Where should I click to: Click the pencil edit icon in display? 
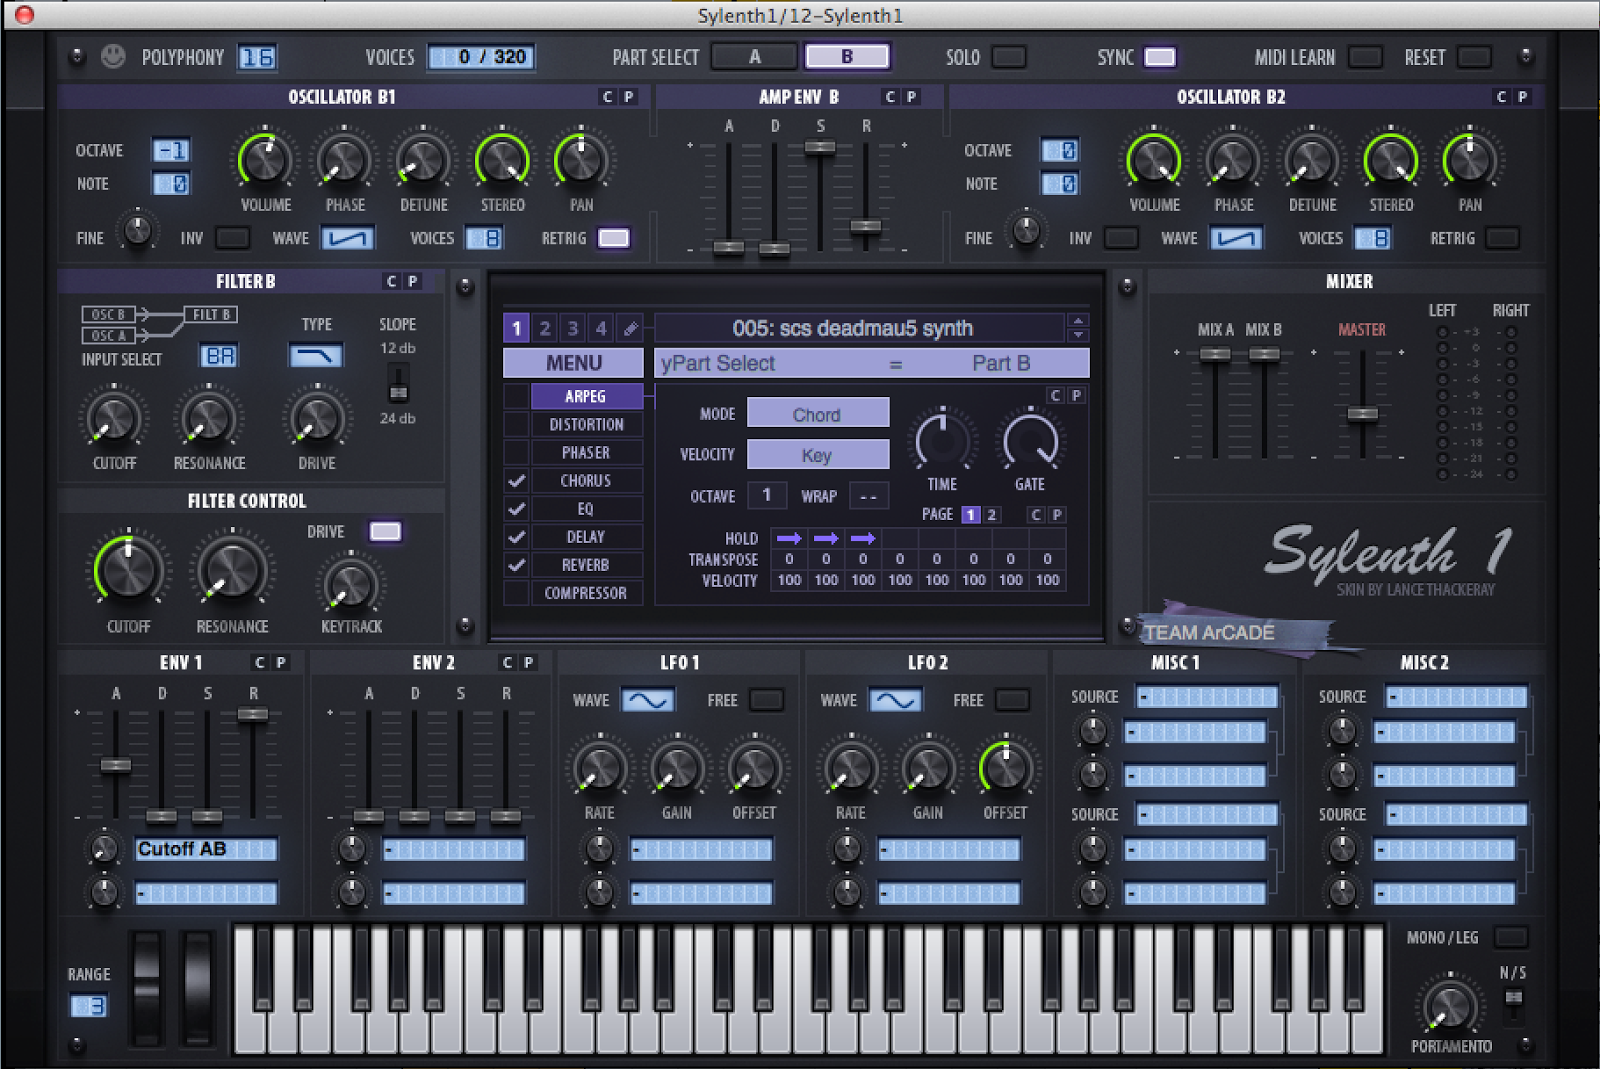coord(630,328)
